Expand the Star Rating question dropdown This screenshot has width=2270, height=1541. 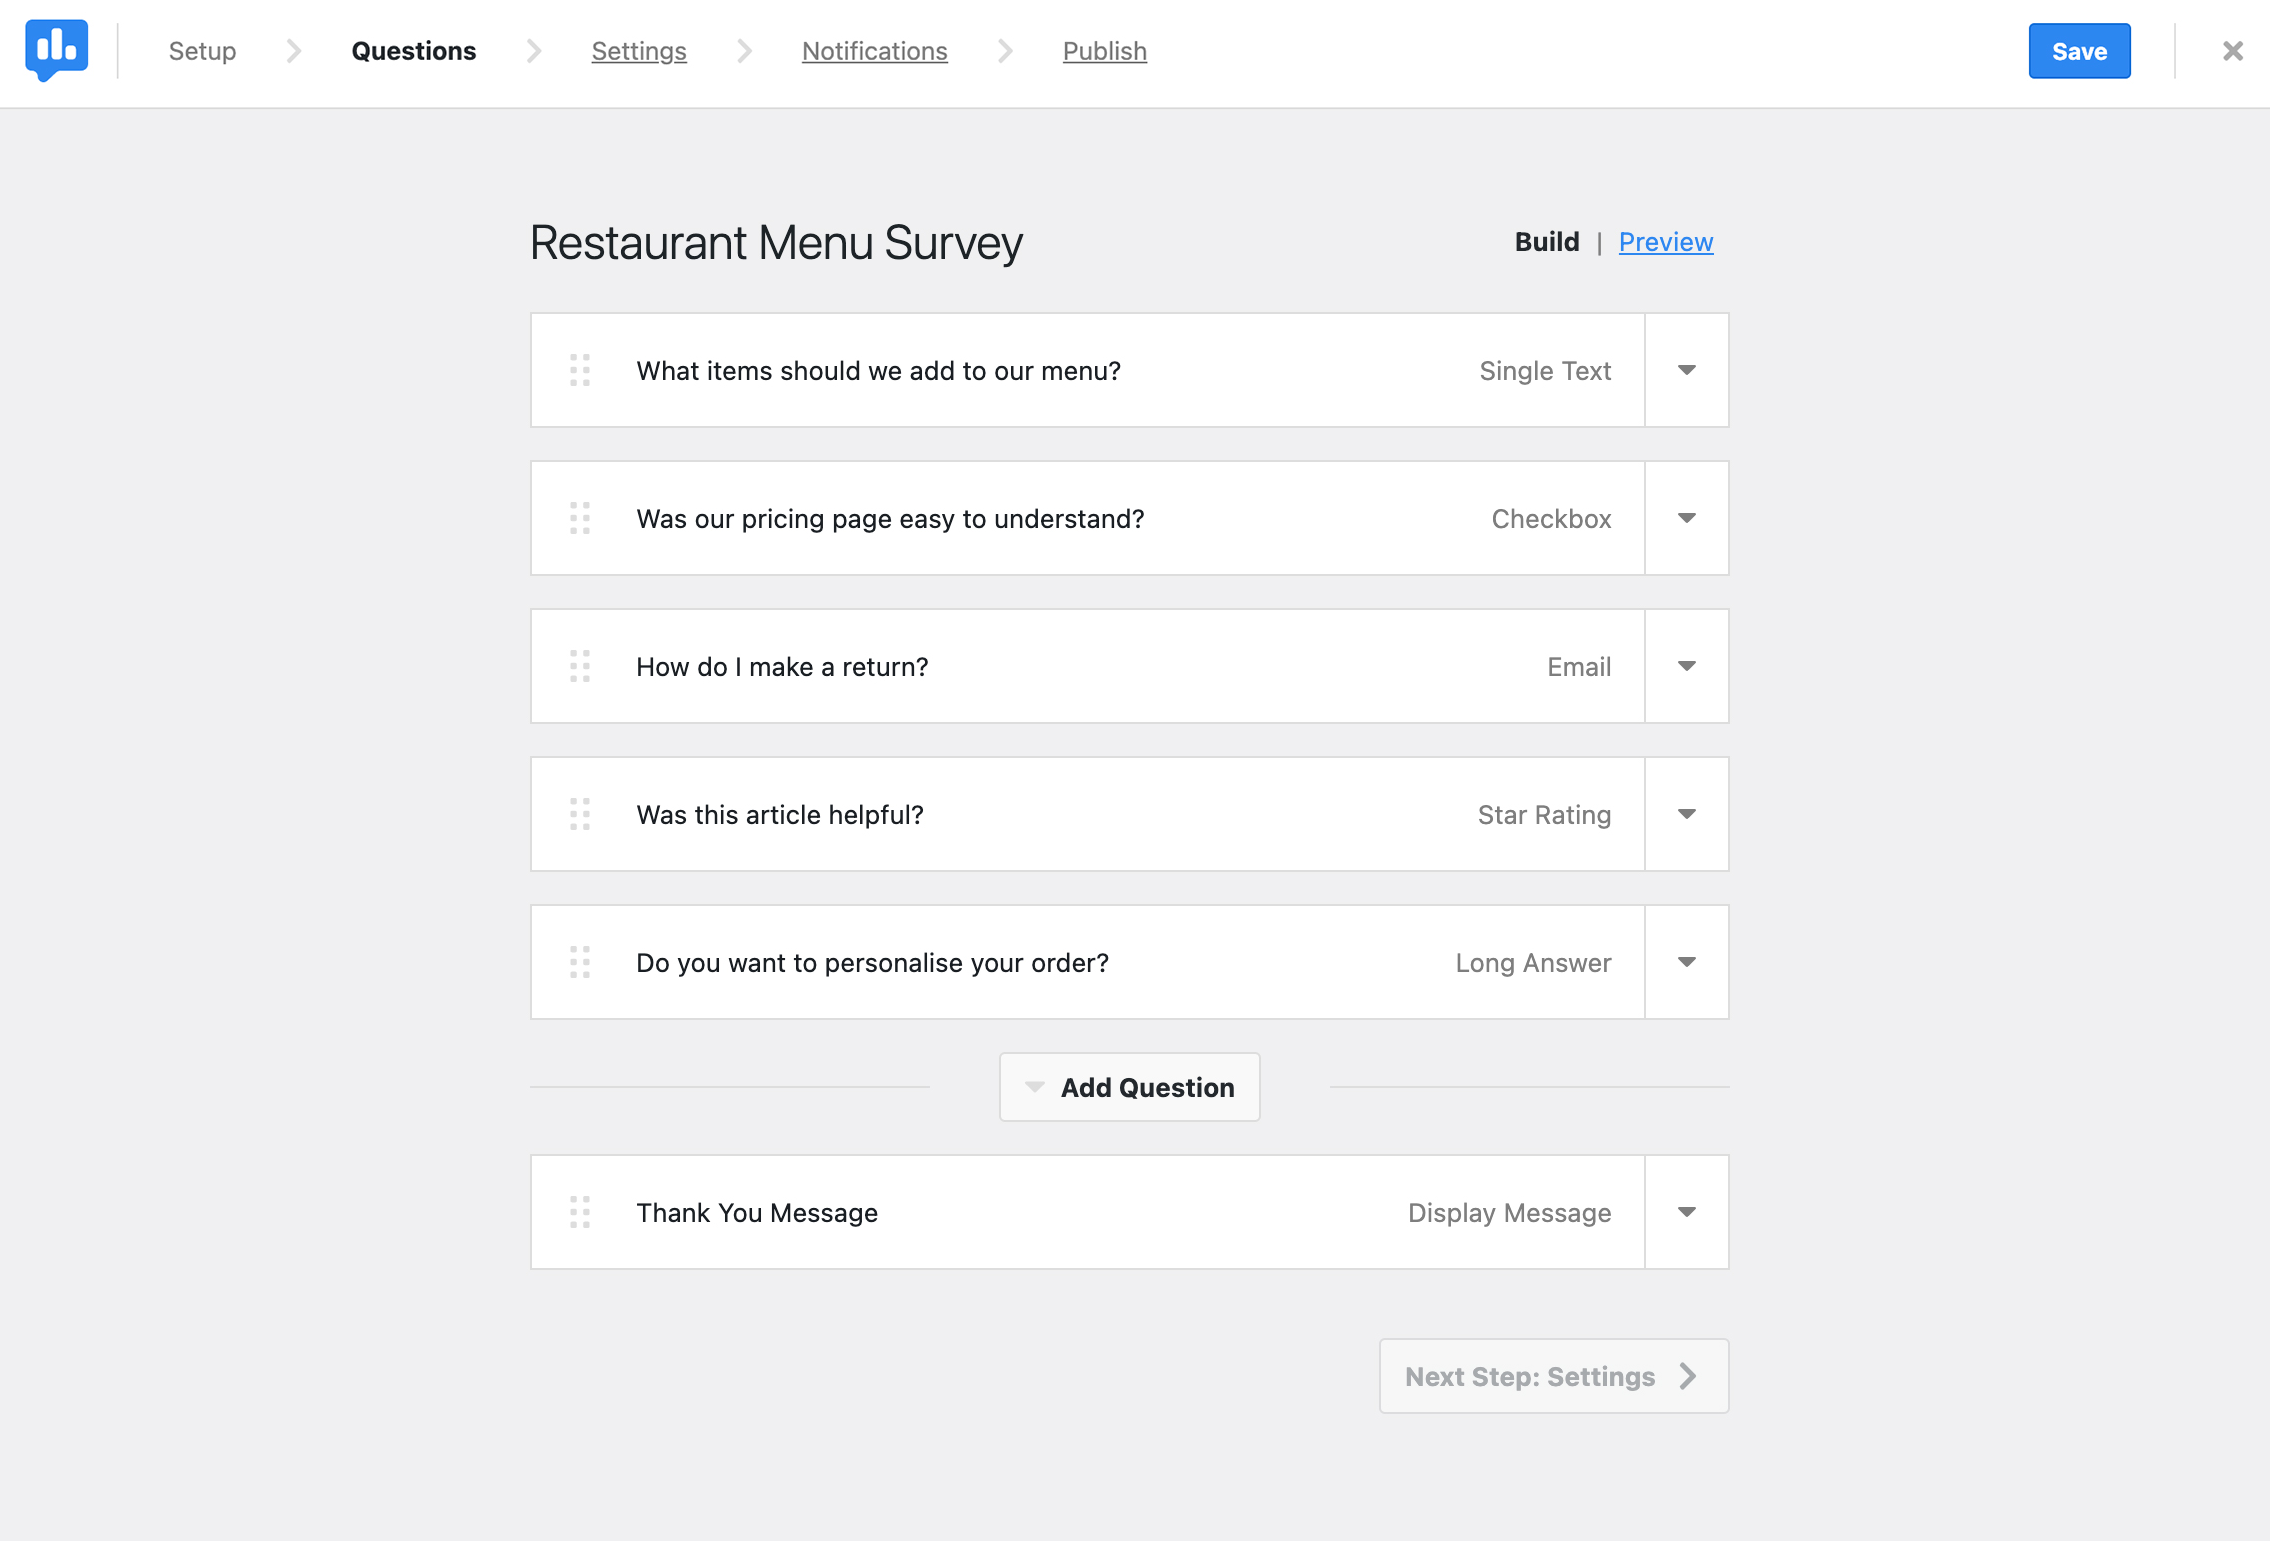coord(1687,813)
